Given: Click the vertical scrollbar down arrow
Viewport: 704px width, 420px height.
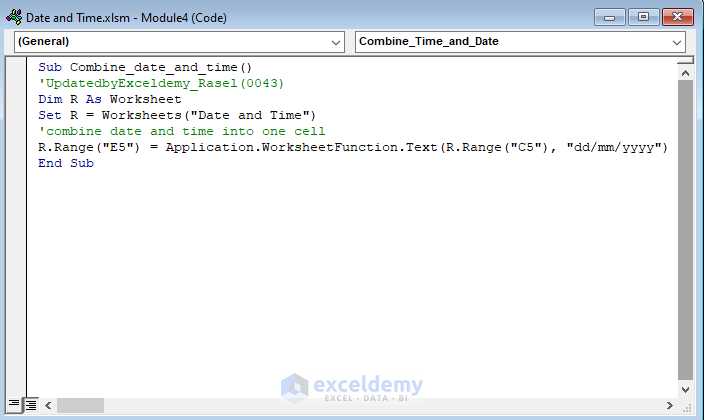Looking at the screenshot, I should (x=685, y=389).
